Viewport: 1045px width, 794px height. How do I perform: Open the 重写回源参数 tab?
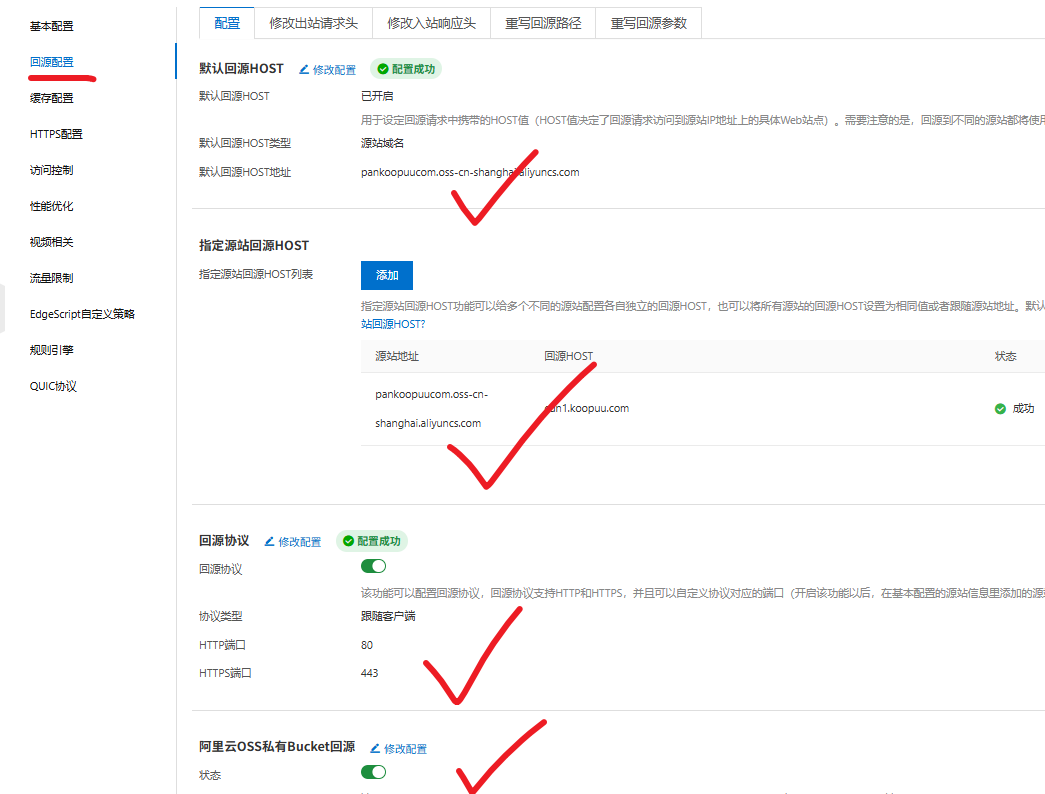pyautogui.click(x=646, y=21)
